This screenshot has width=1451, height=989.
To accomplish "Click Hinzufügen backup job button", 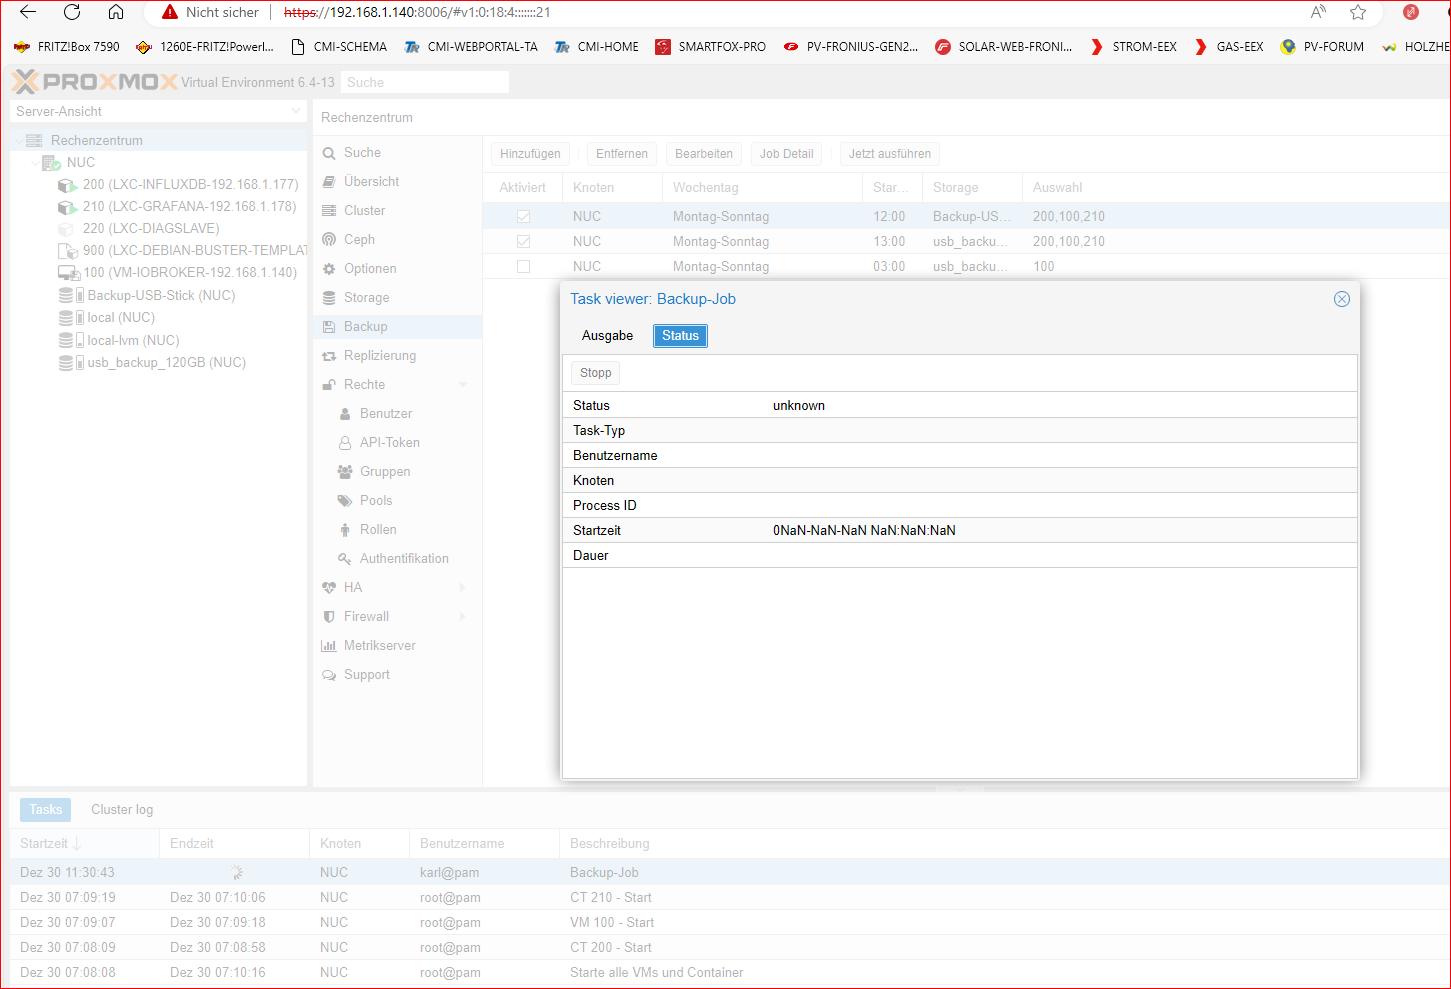I will click(x=530, y=153).
